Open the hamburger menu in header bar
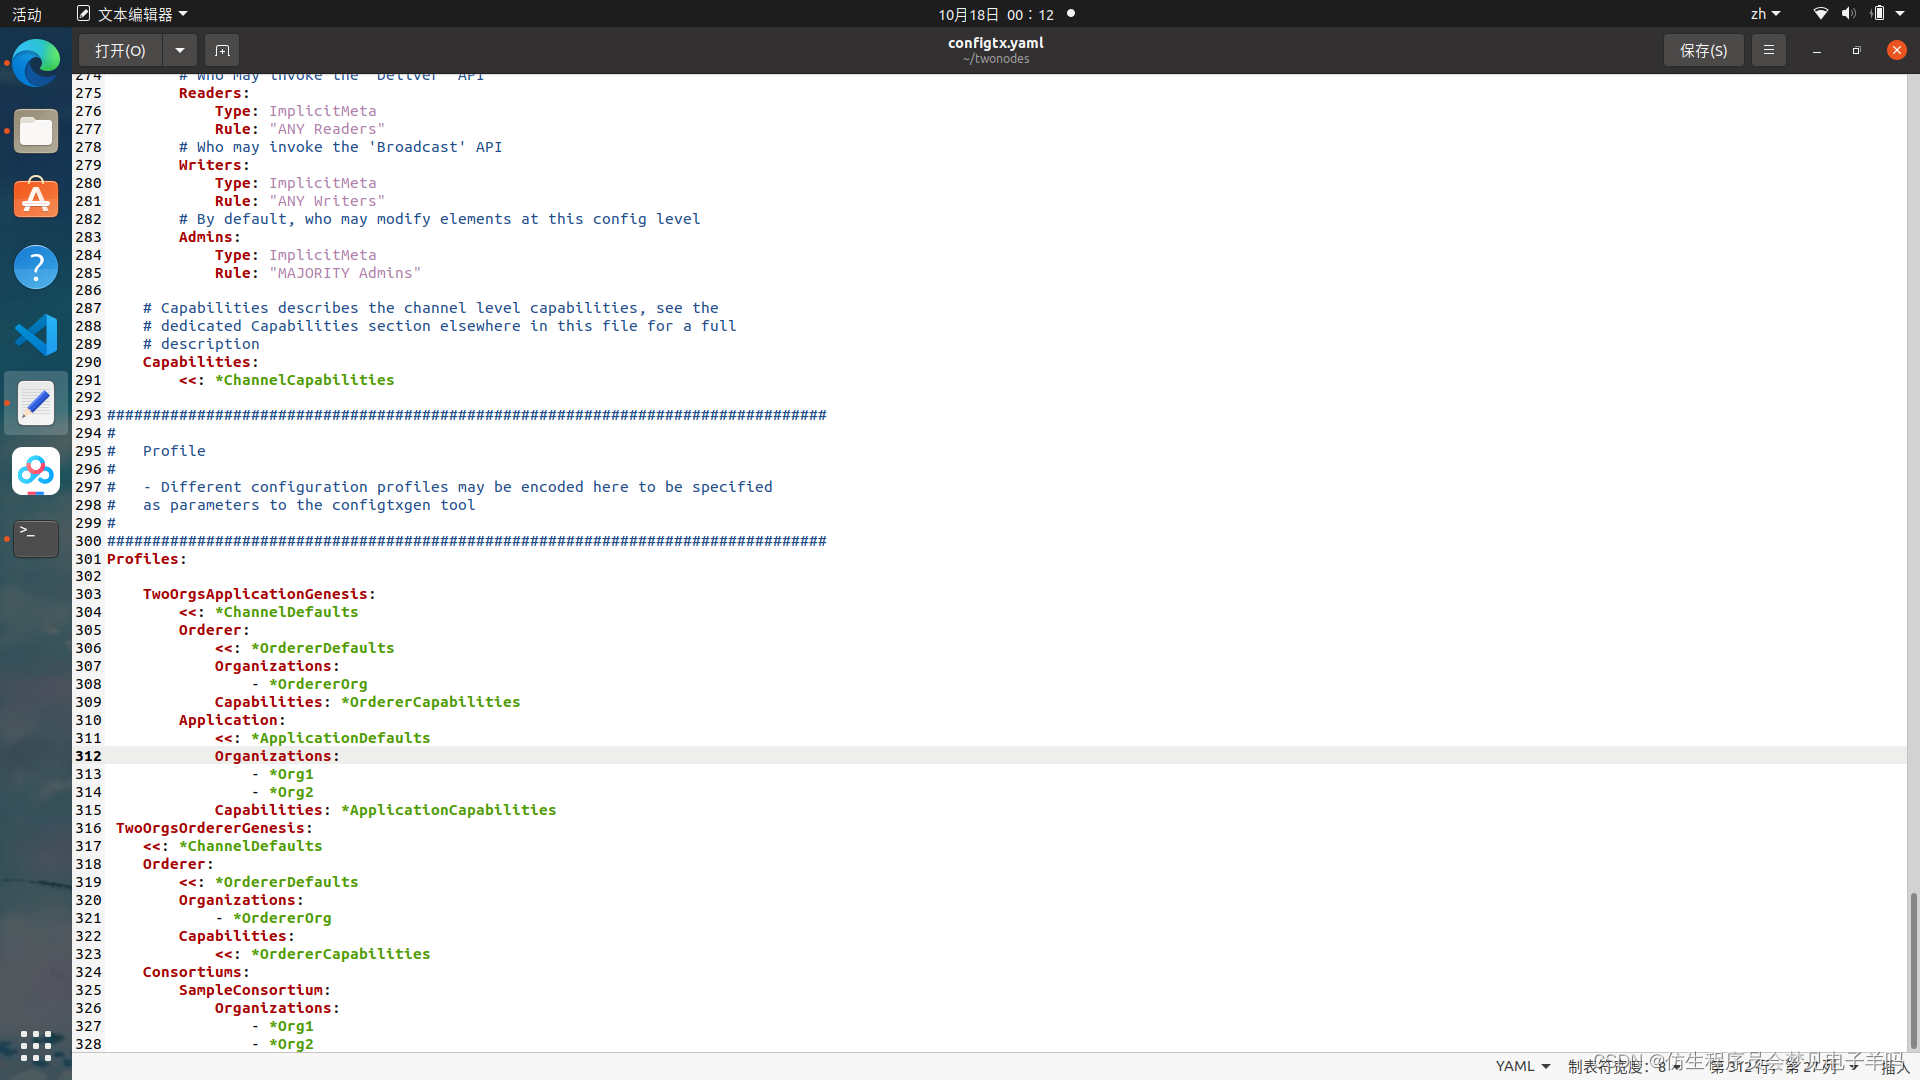The height and width of the screenshot is (1080, 1920). (1768, 50)
